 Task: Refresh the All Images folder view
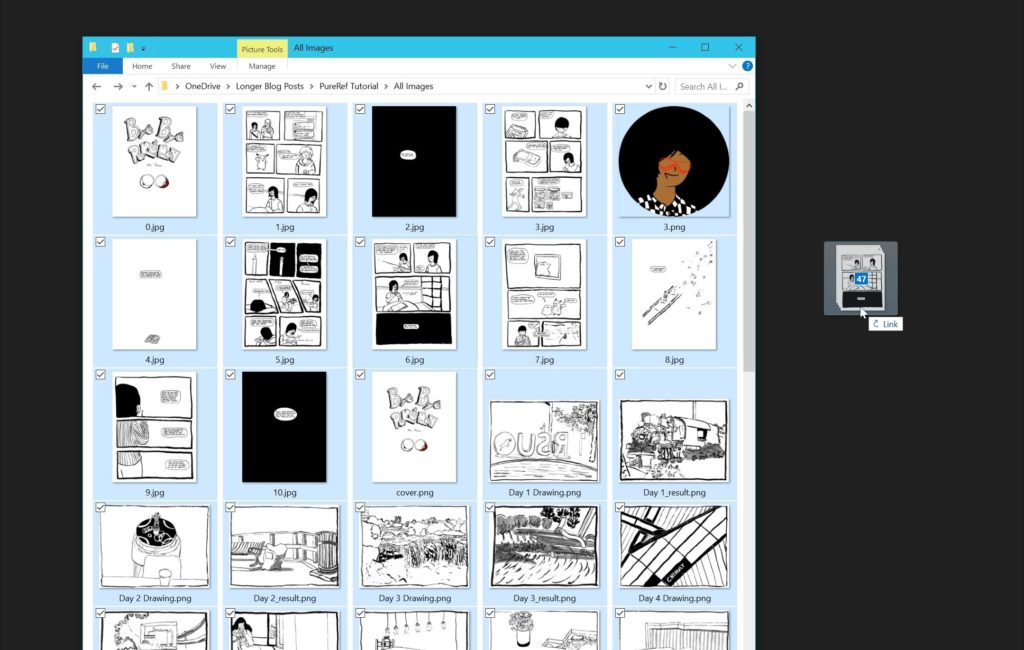[663, 86]
